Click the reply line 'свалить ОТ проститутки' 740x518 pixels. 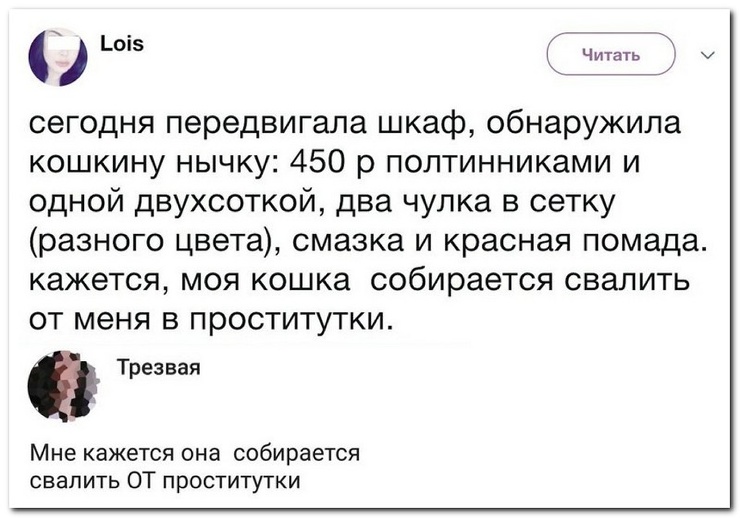[x=165, y=481]
